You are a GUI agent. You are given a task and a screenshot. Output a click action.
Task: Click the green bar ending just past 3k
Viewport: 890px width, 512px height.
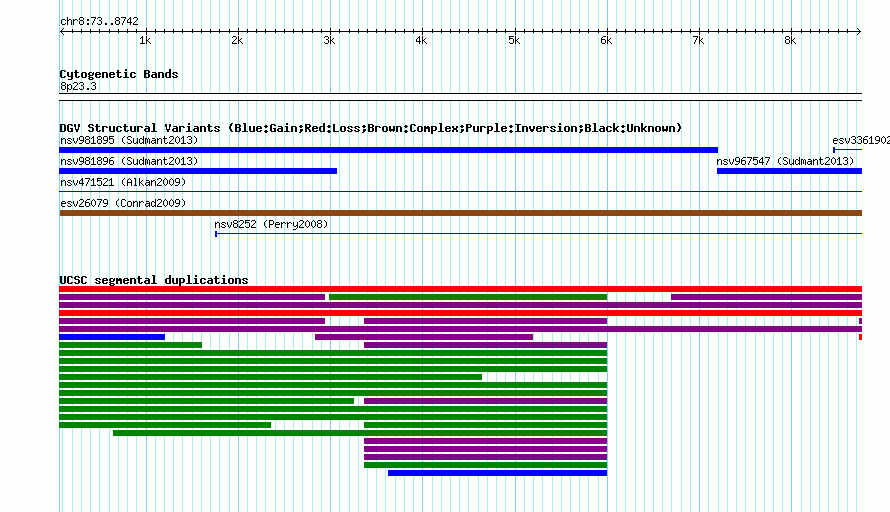coord(207,401)
